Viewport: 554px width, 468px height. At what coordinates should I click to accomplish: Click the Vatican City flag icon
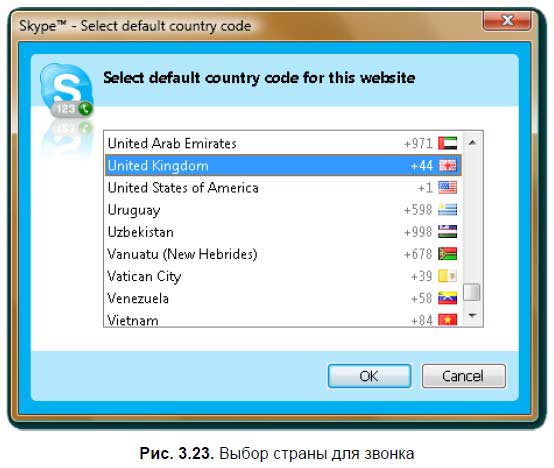[x=447, y=276]
